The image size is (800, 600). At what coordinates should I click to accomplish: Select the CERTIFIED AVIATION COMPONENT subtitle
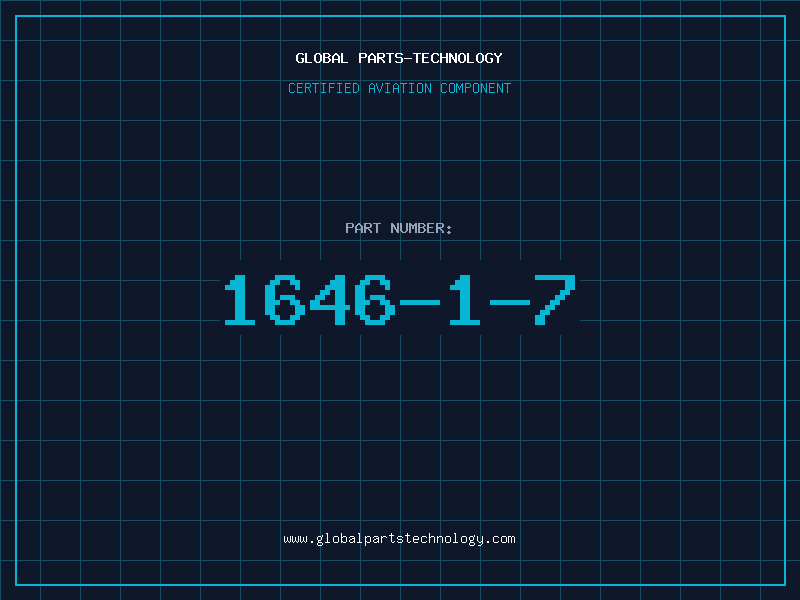tap(399, 88)
